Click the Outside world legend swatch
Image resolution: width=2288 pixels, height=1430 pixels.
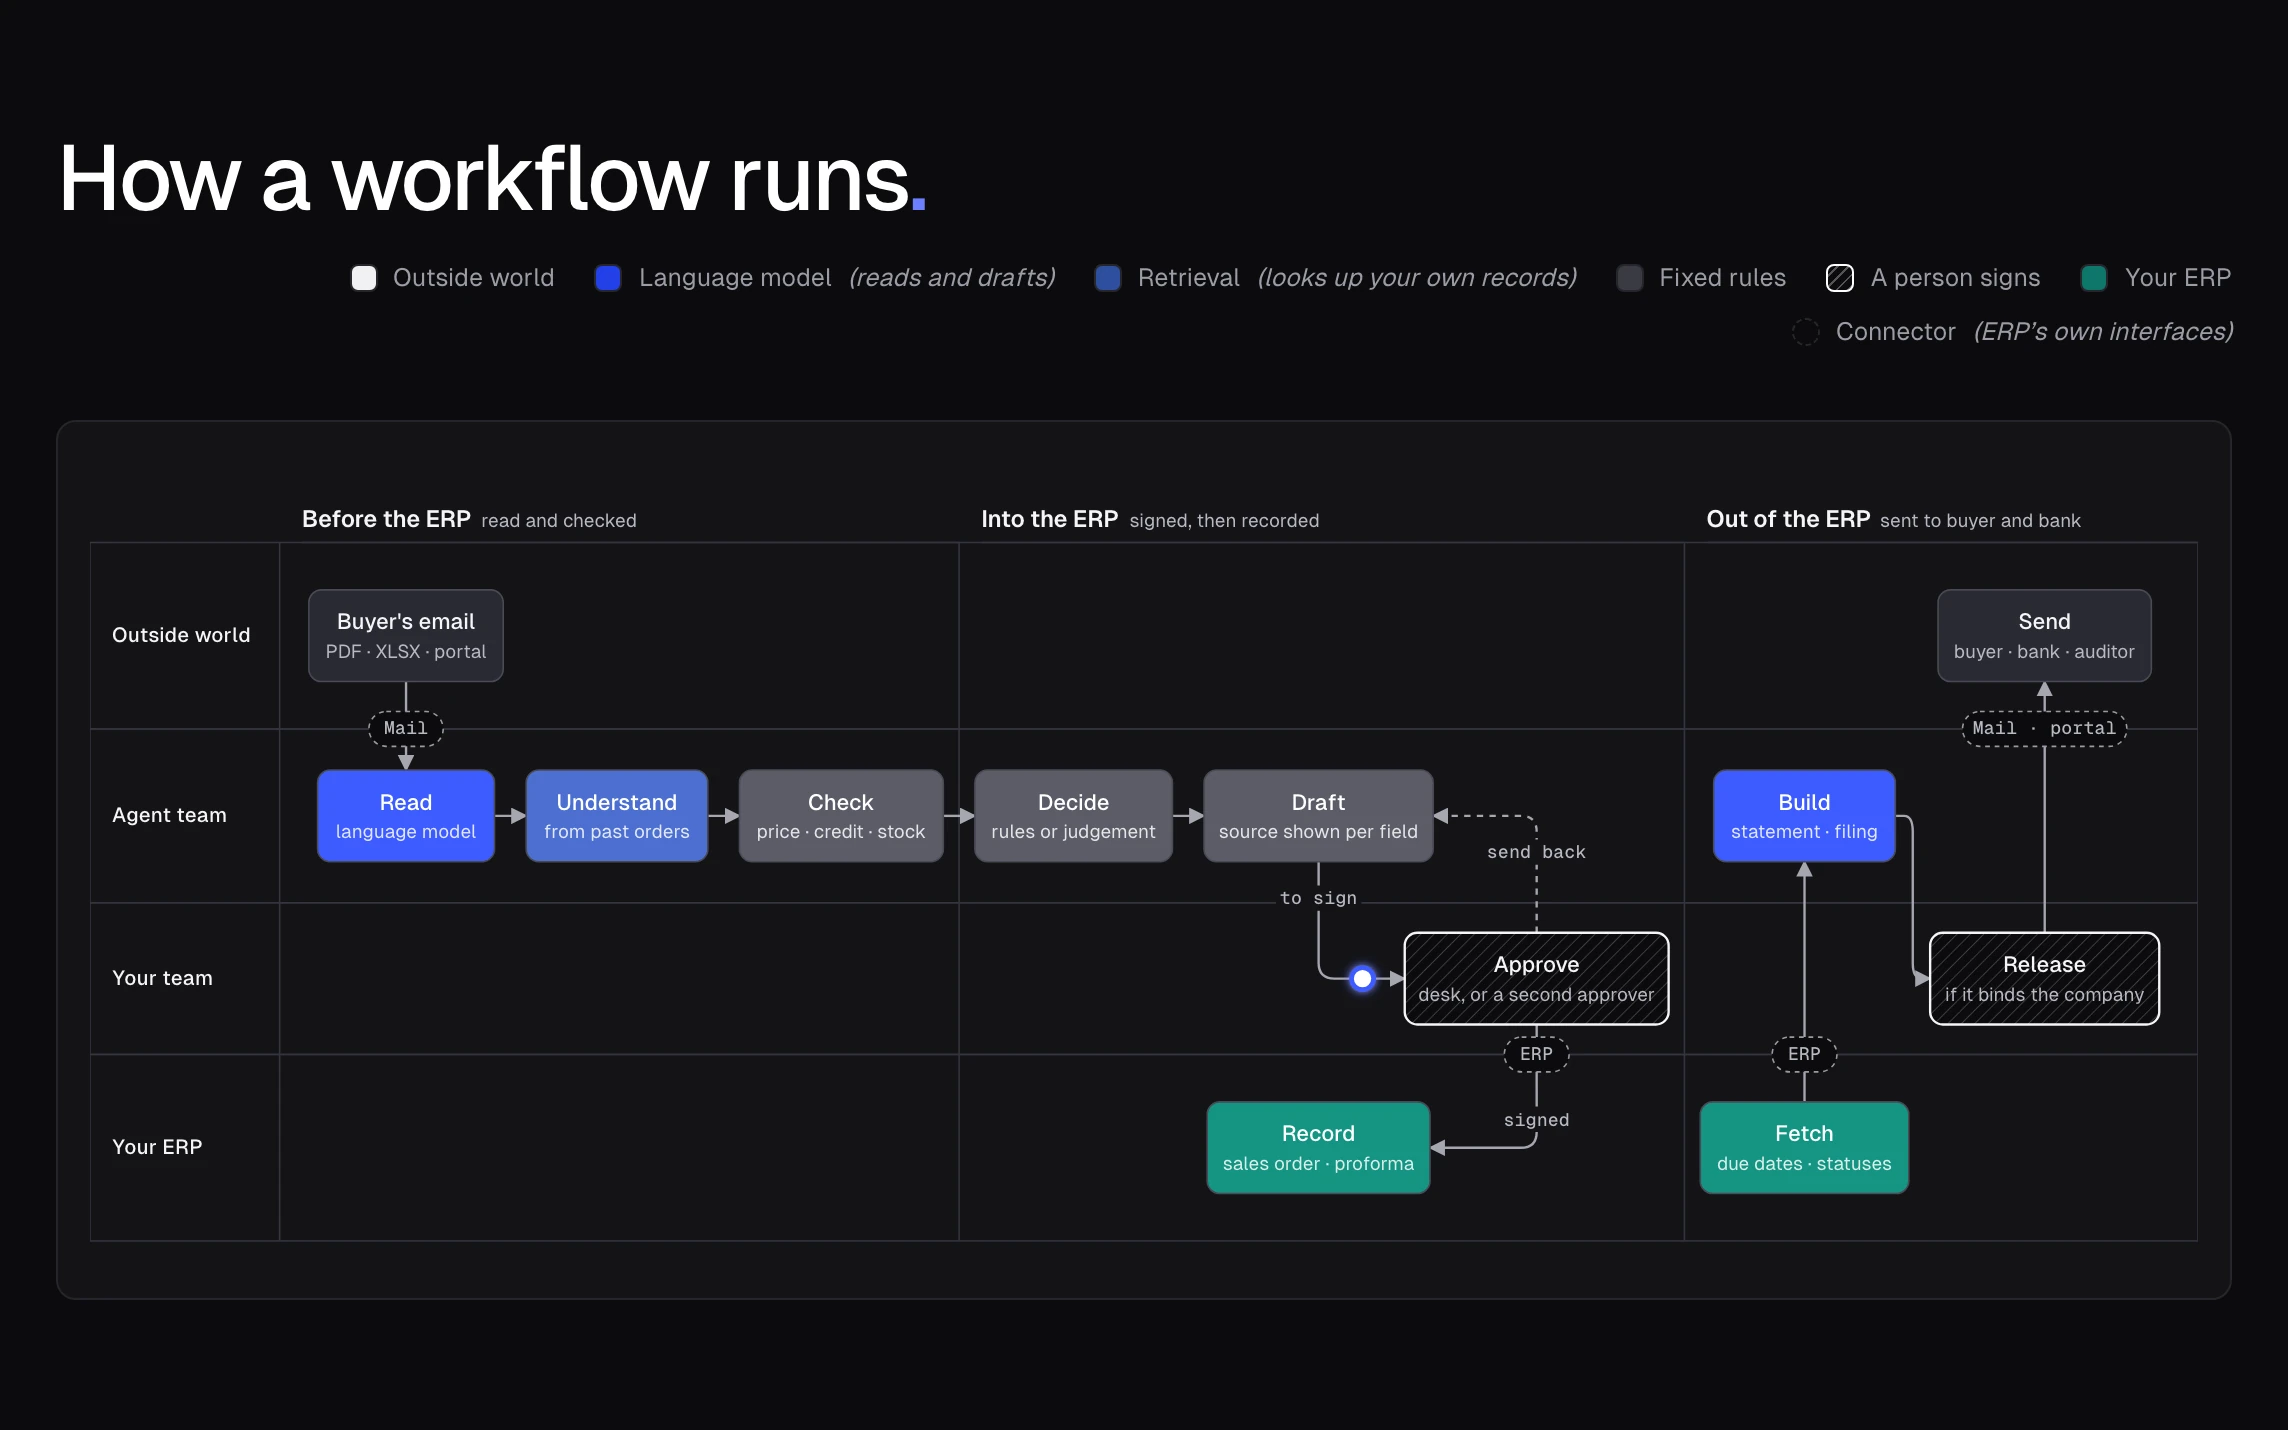pyautogui.click(x=364, y=278)
